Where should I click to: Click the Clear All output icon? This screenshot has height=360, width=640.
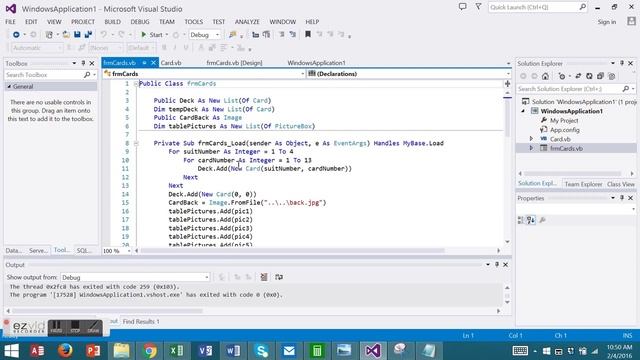pos(264,278)
